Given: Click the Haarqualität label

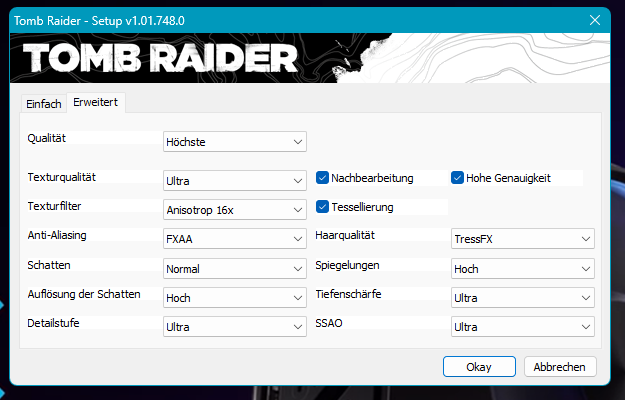Looking at the screenshot, I should click(345, 235).
